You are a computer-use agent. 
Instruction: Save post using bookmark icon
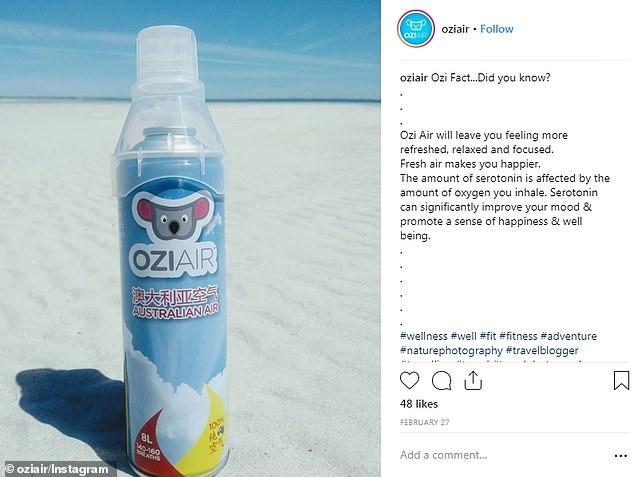click(x=621, y=380)
